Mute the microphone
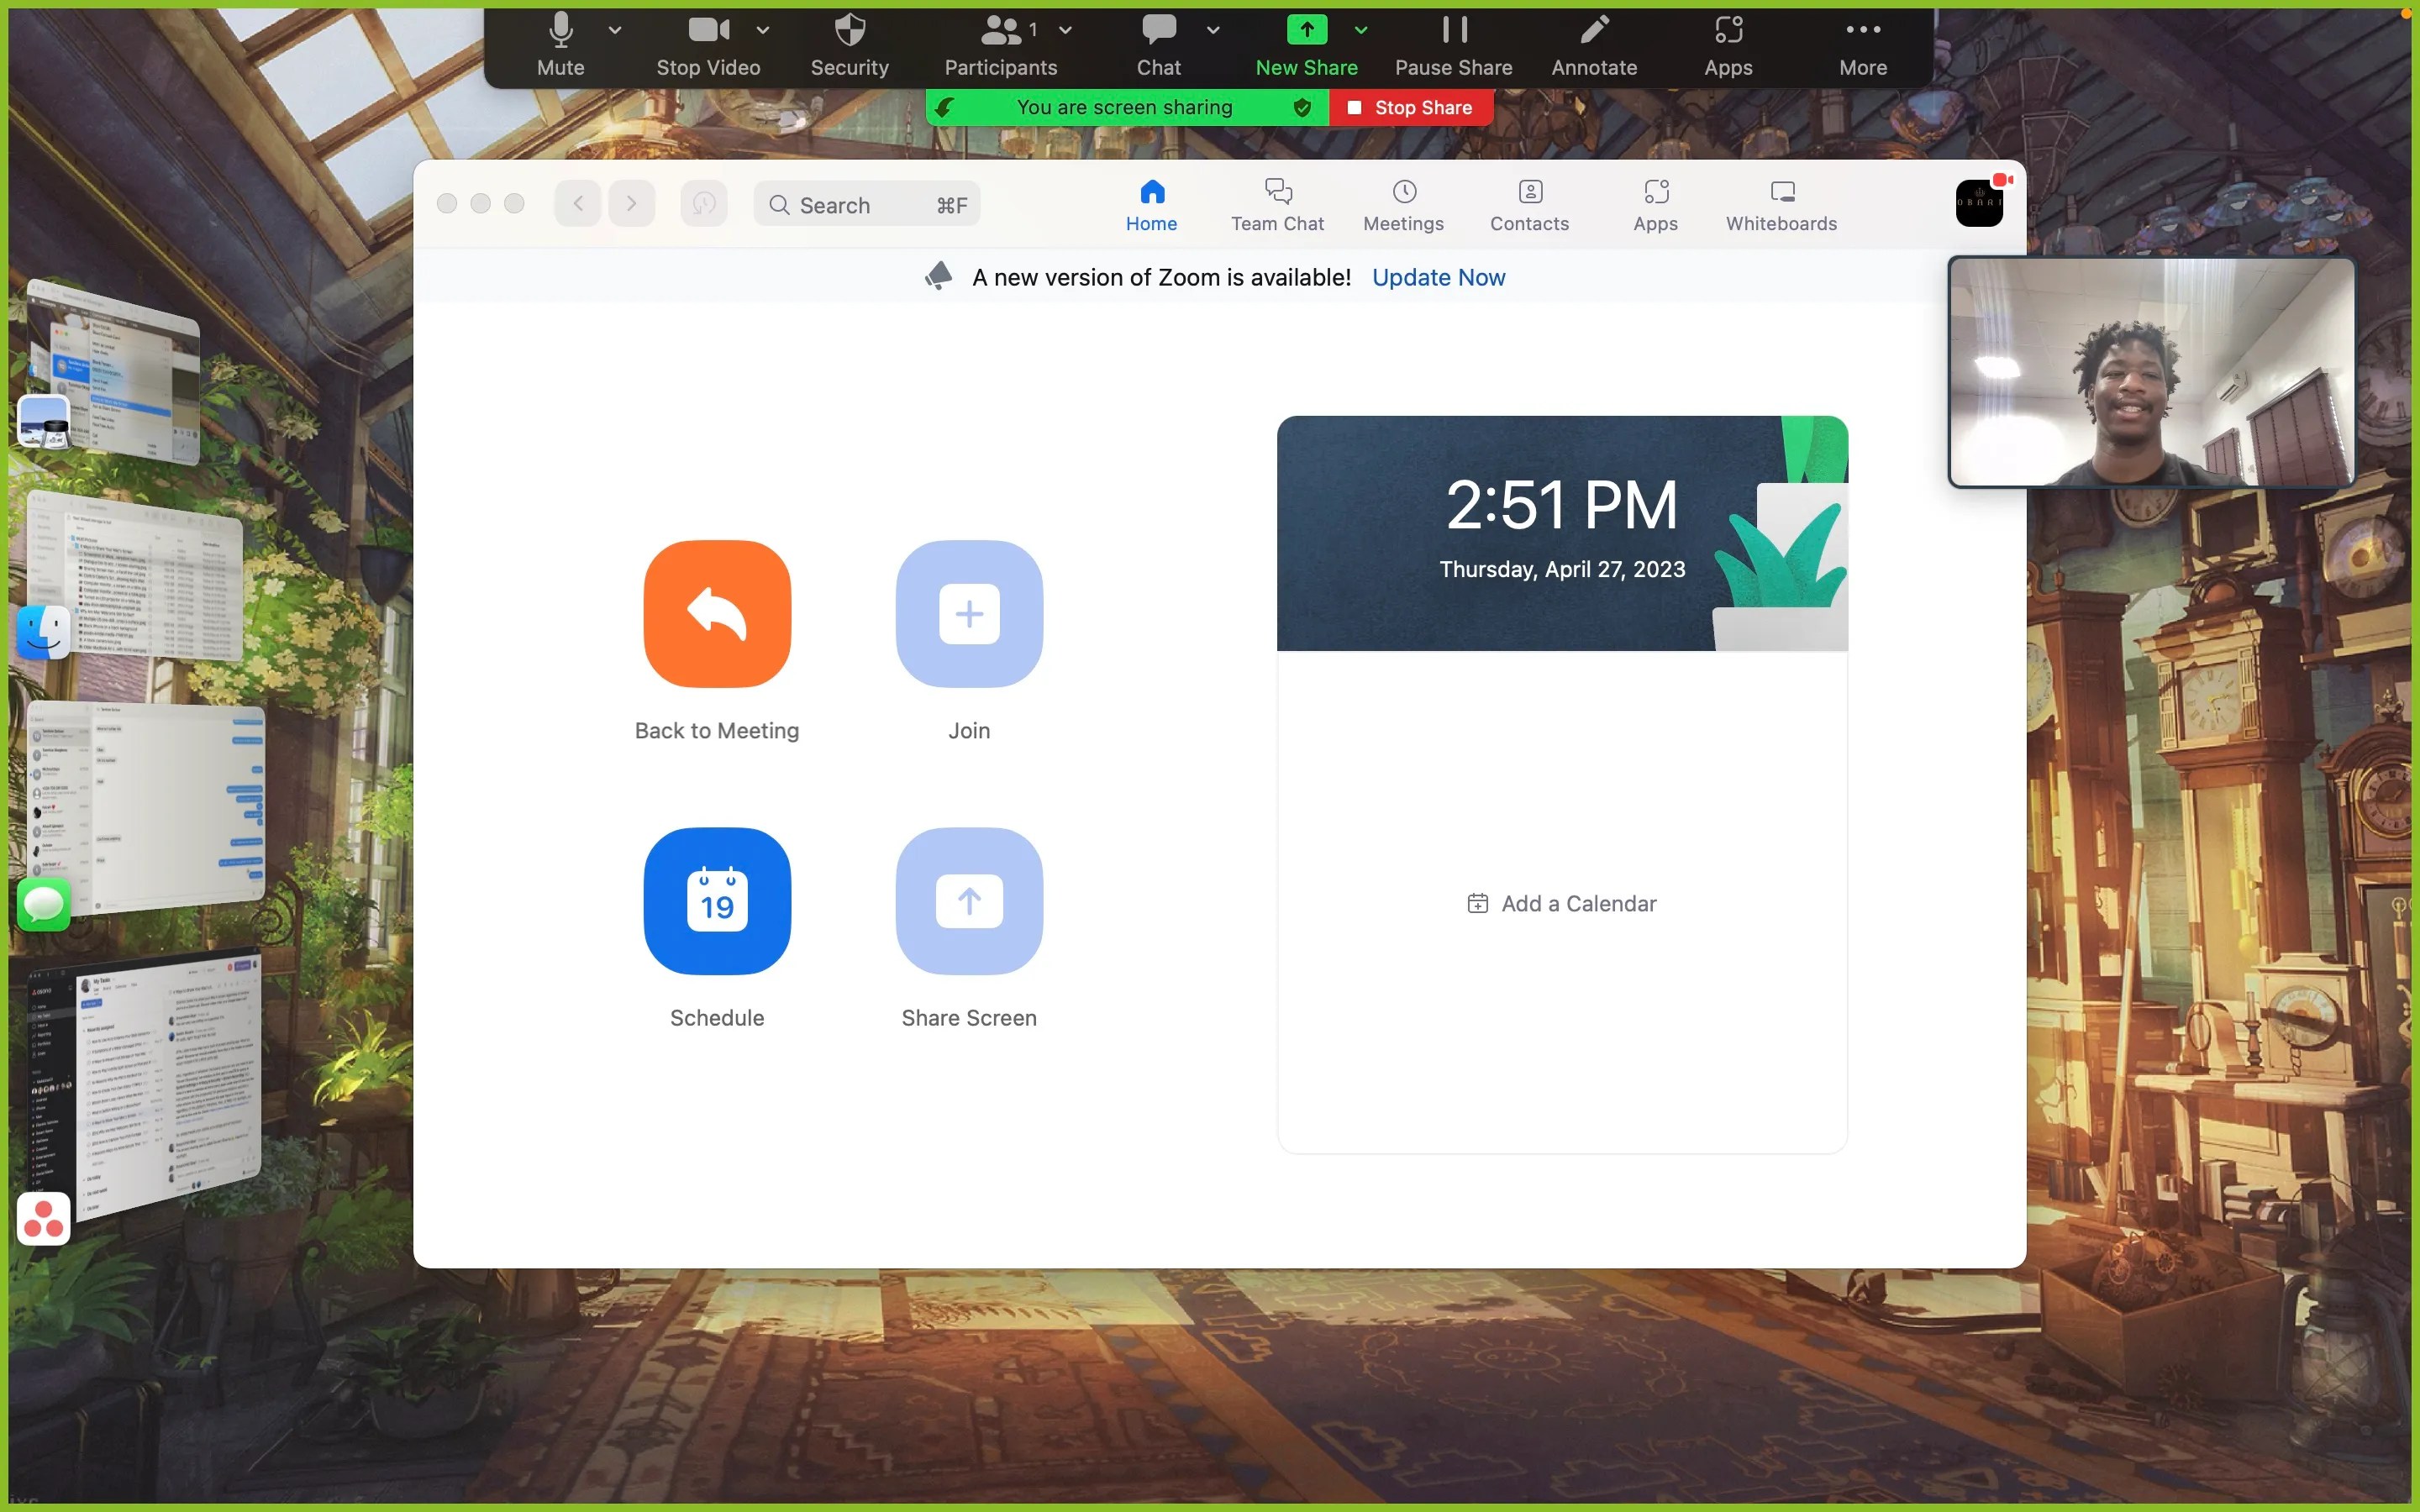 click(x=560, y=45)
